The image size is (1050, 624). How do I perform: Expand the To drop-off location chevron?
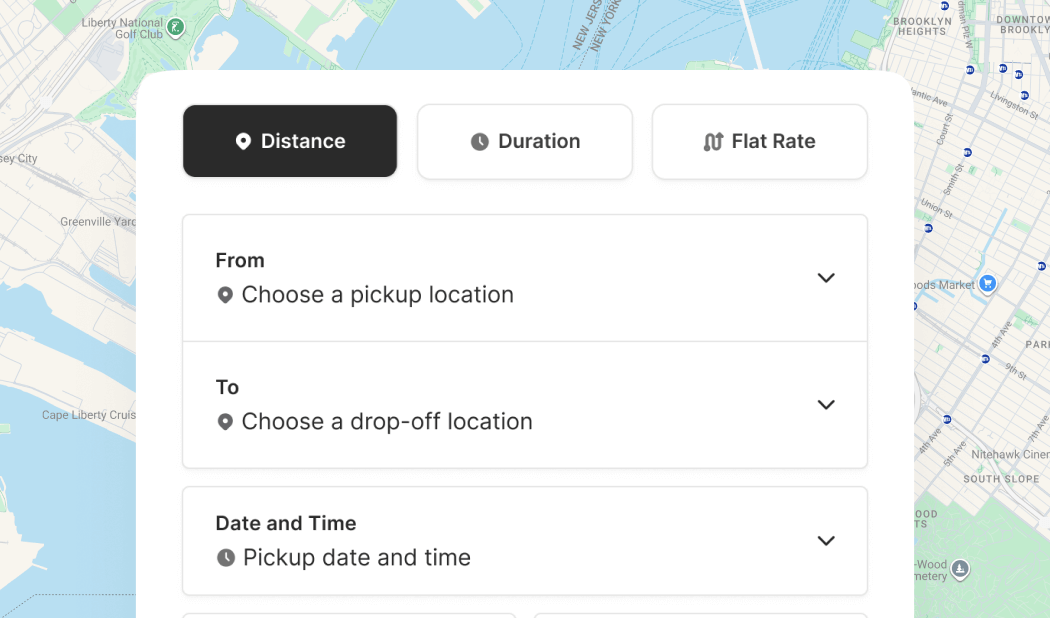point(826,405)
